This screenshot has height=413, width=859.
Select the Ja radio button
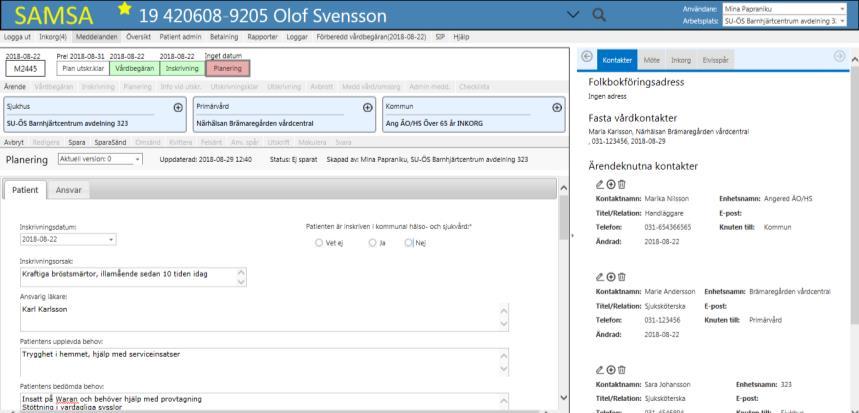[x=373, y=243]
